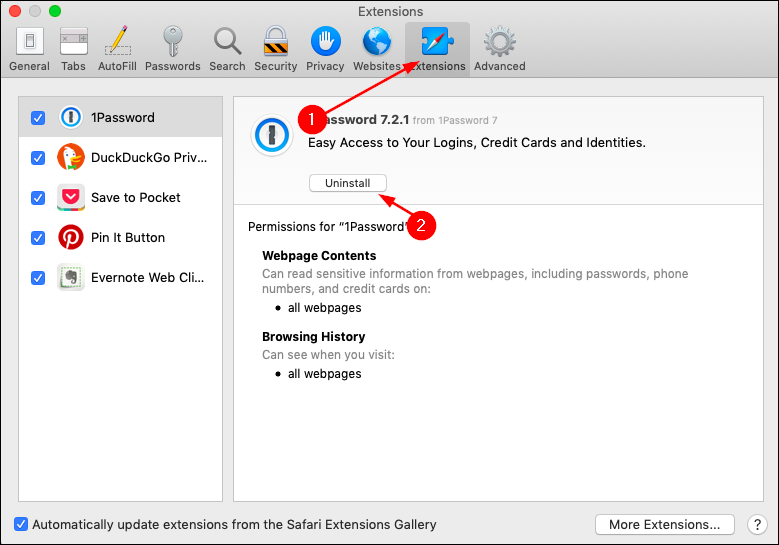Disable the DuckDuckGo extension checkbox
This screenshot has width=779, height=545.
point(38,158)
